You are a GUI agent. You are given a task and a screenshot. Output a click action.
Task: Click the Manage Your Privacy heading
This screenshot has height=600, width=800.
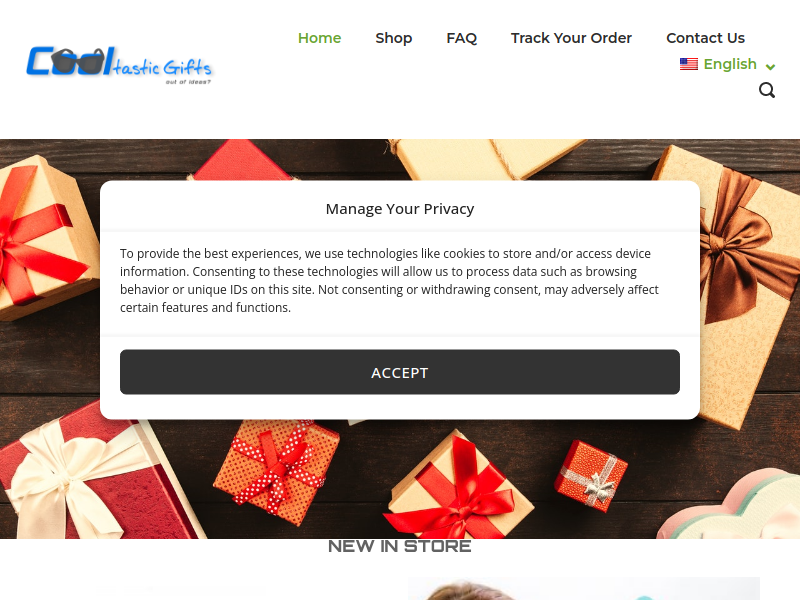[x=400, y=209]
